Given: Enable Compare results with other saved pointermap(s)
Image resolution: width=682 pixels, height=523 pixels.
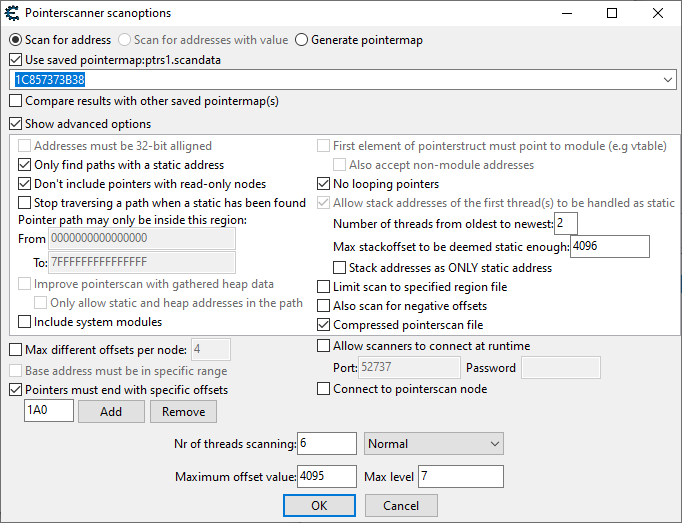Looking at the screenshot, I should 16,101.
